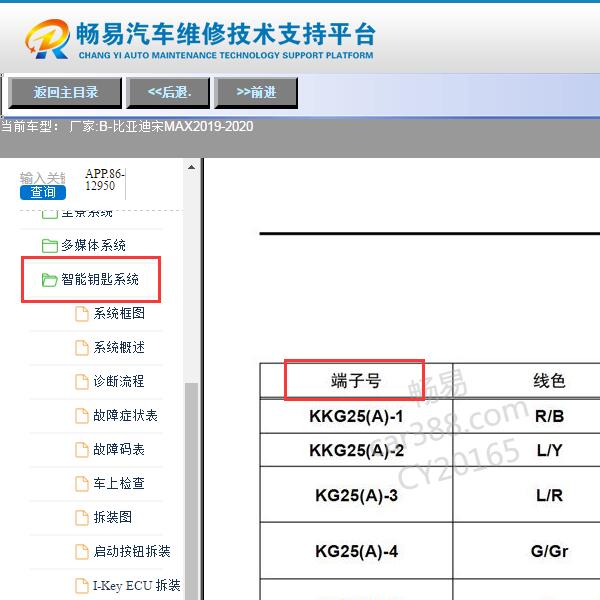600x600 pixels.
Task: Open the 诊断流程 document
Action: (x=119, y=381)
